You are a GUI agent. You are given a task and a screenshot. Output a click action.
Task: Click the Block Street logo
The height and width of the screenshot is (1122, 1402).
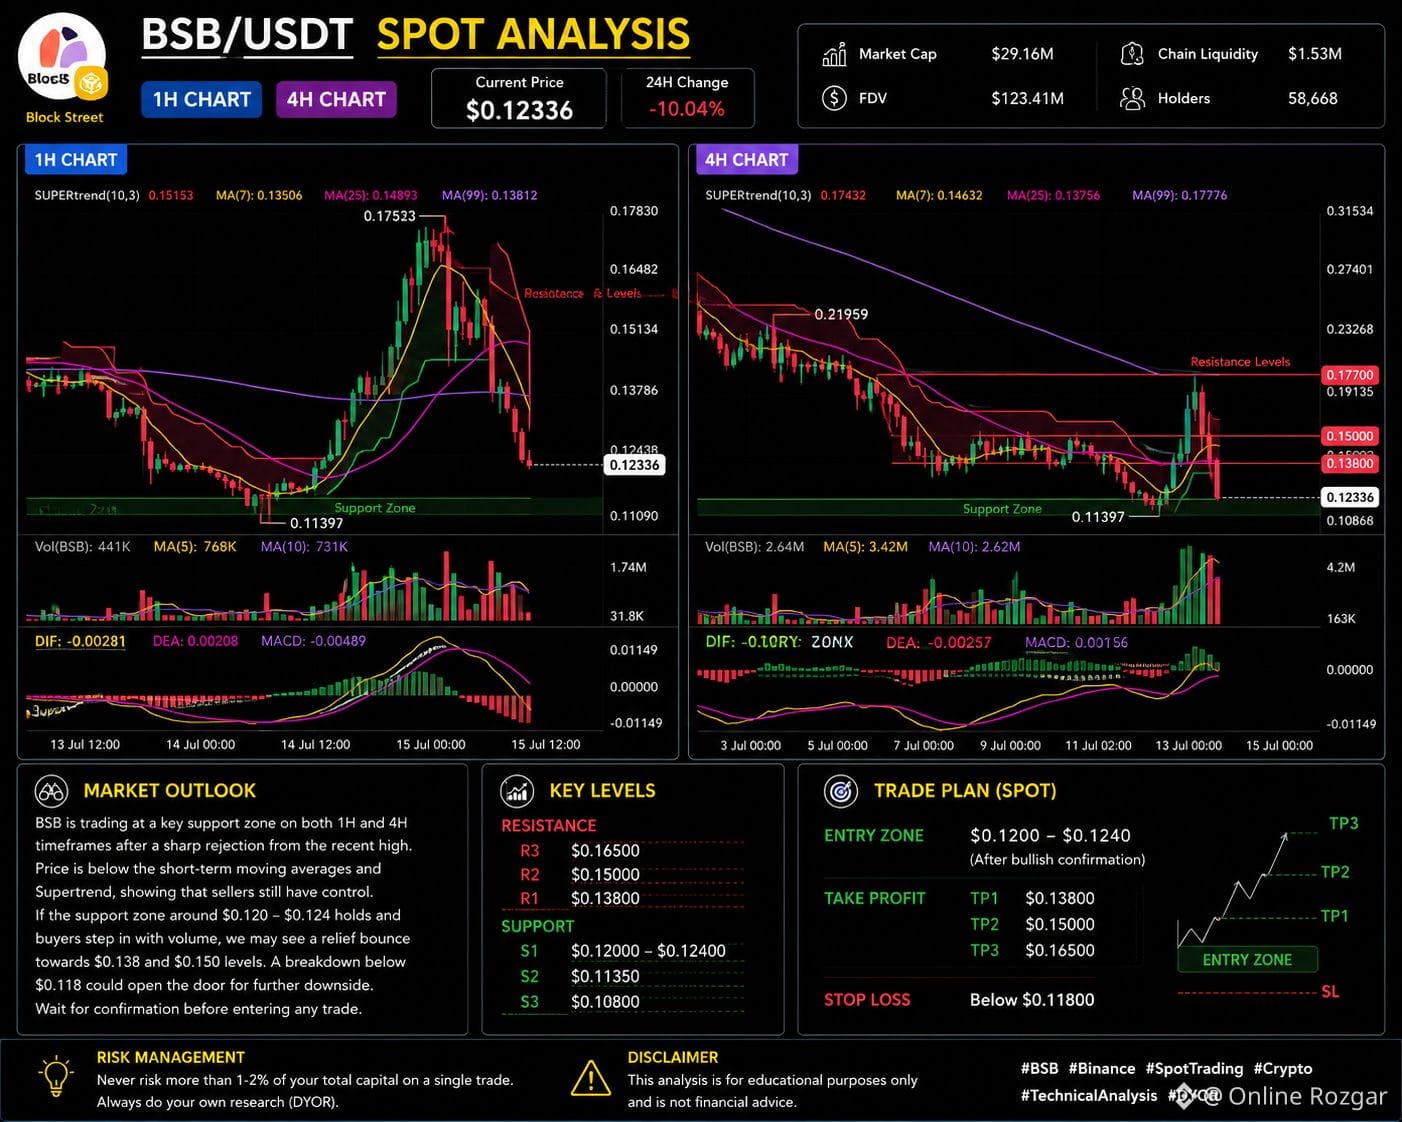tap(63, 58)
